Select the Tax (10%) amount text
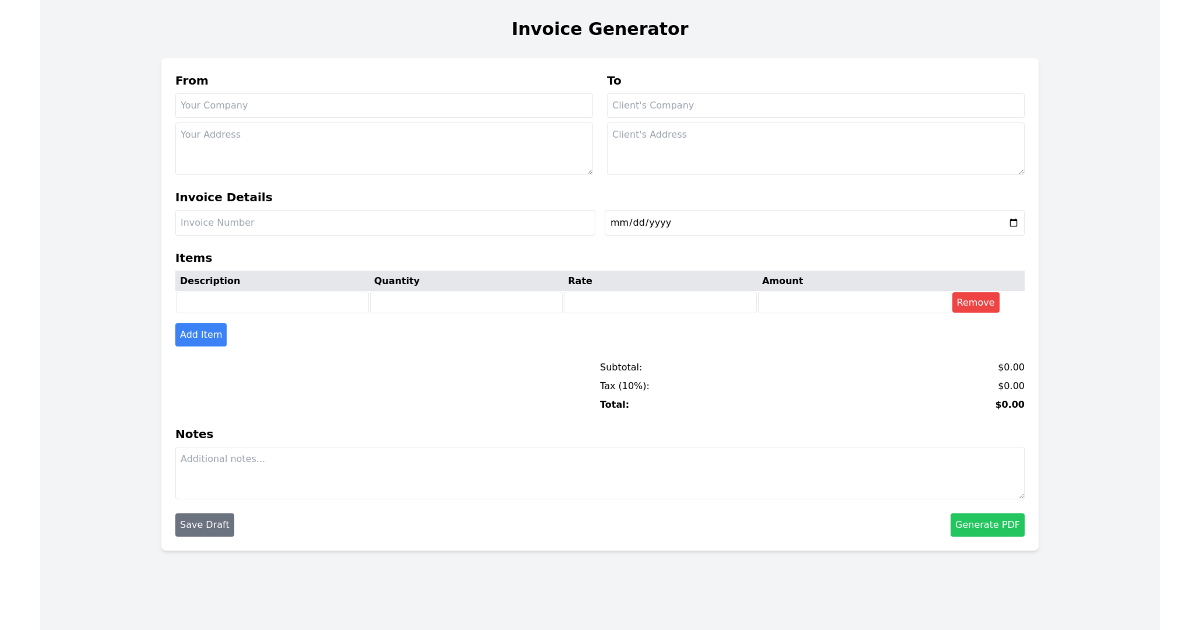 pos(1011,385)
